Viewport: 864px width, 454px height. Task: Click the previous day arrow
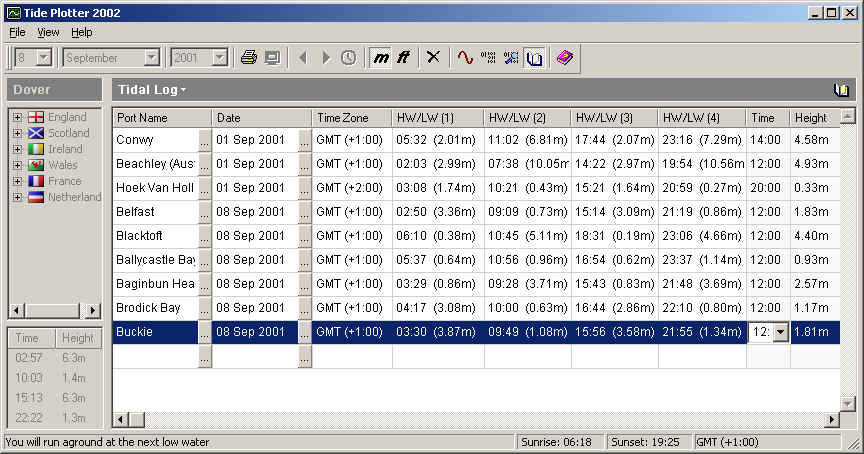[303, 57]
